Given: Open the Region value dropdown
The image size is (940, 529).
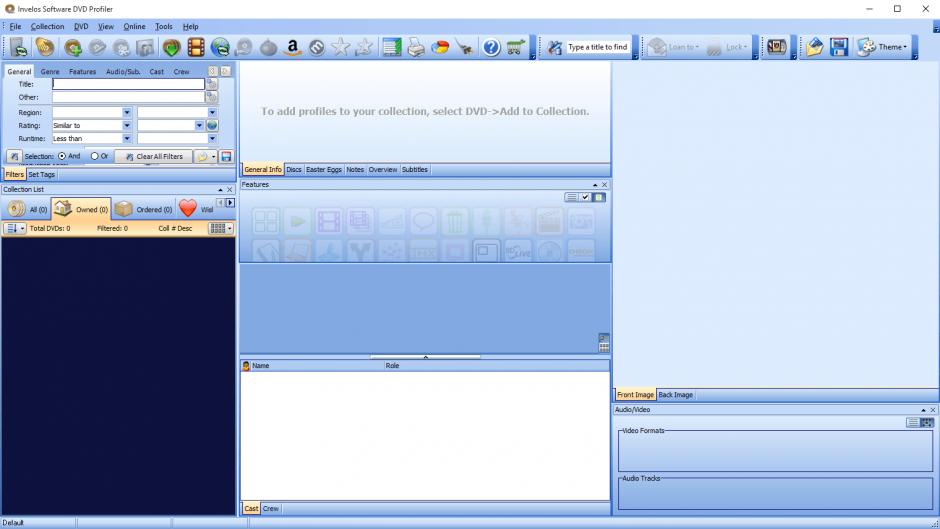Looking at the screenshot, I should click(212, 113).
